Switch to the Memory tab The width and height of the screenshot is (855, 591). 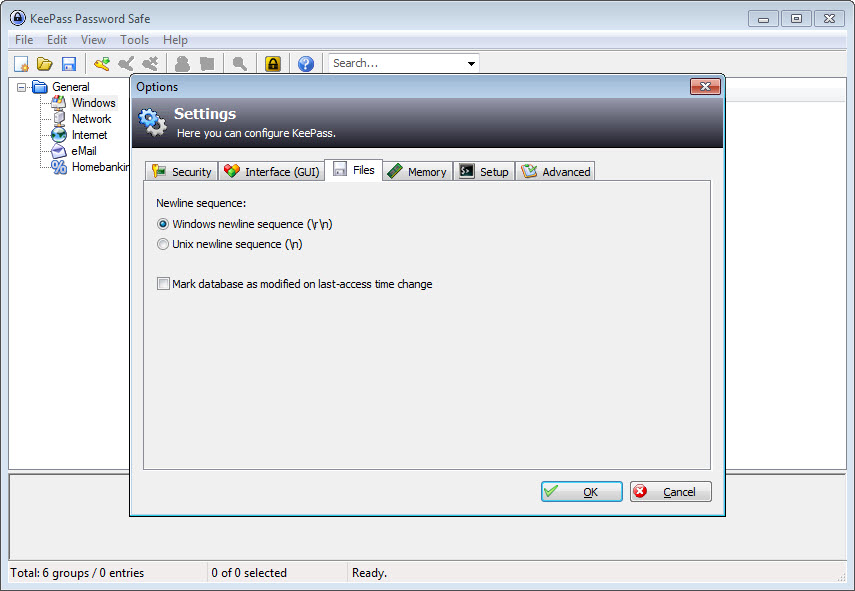point(417,171)
